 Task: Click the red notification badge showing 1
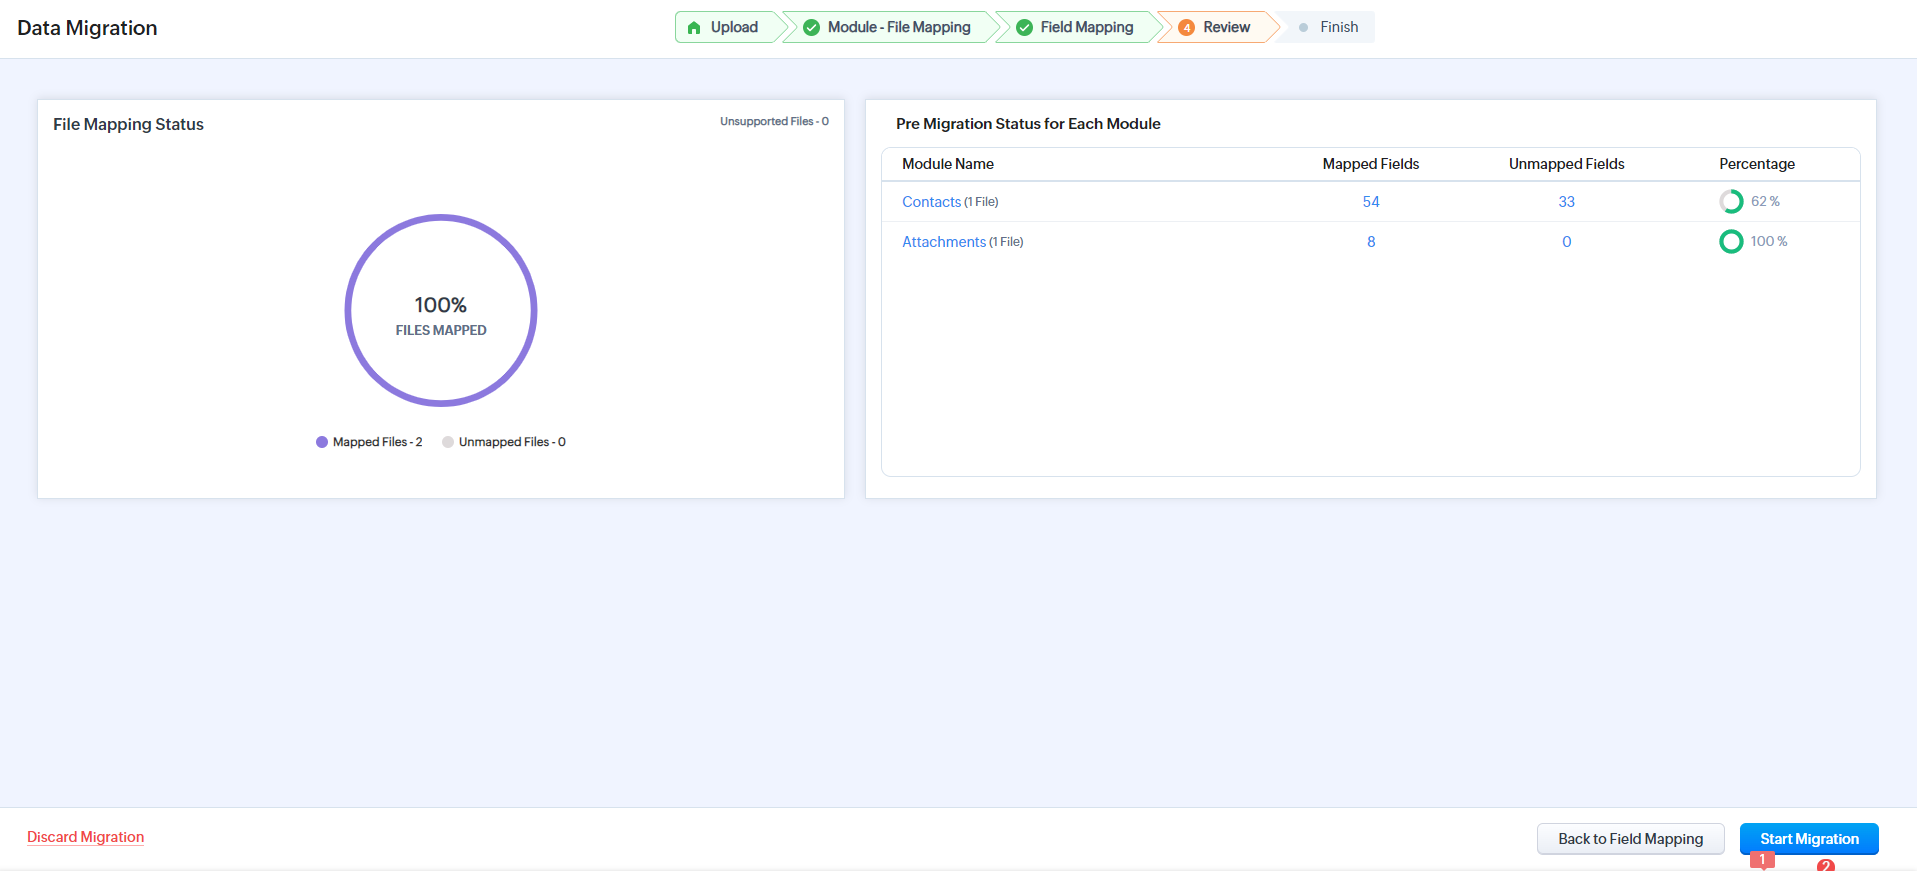coord(1762,860)
